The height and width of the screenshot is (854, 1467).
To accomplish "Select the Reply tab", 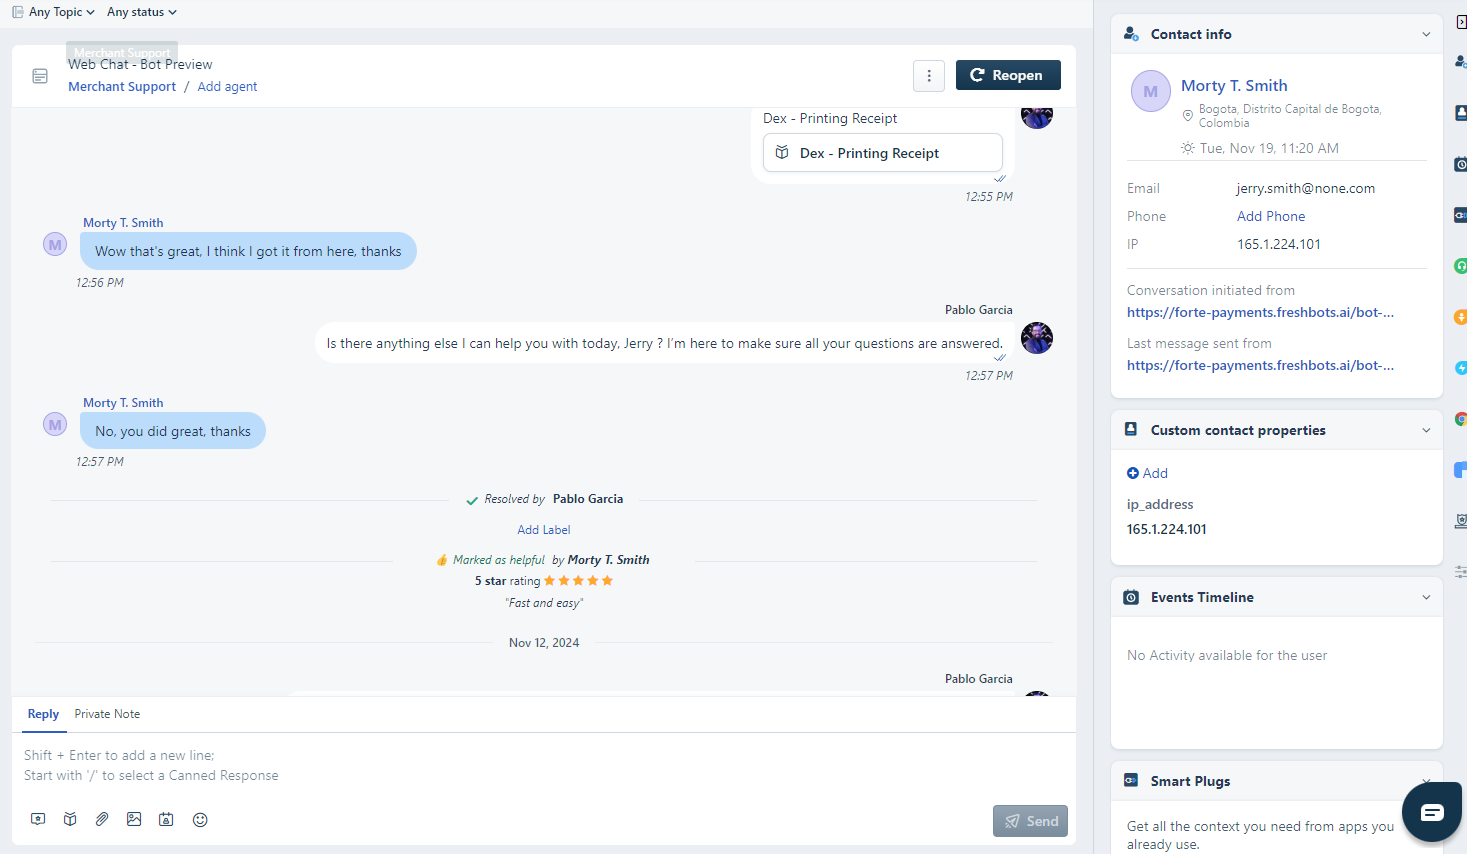I will click(x=43, y=714).
